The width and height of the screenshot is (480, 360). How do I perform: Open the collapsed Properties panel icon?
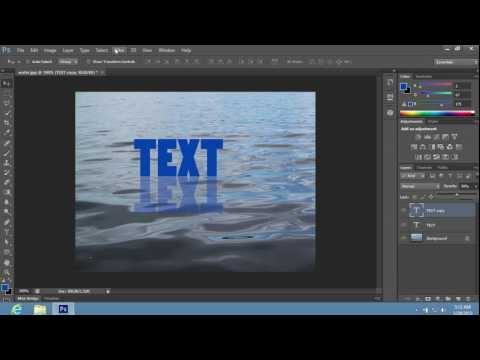point(389,97)
